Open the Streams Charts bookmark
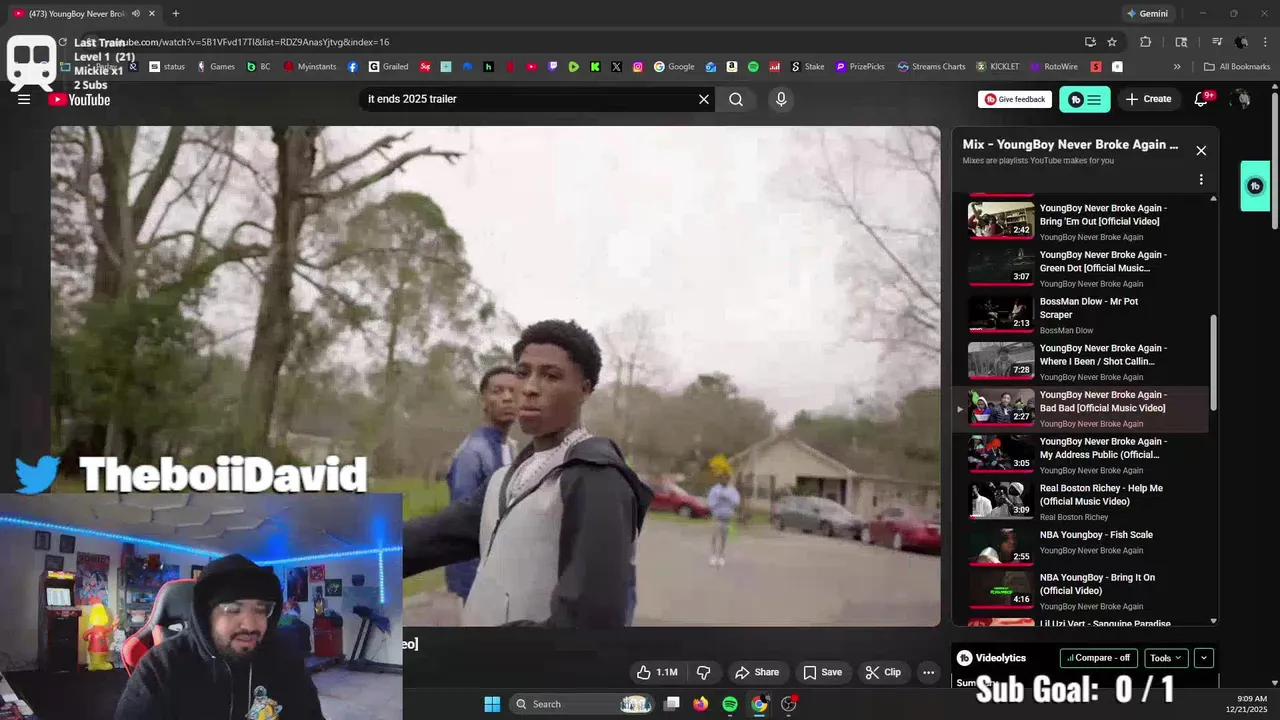The height and width of the screenshot is (720, 1280). pos(931,67)
